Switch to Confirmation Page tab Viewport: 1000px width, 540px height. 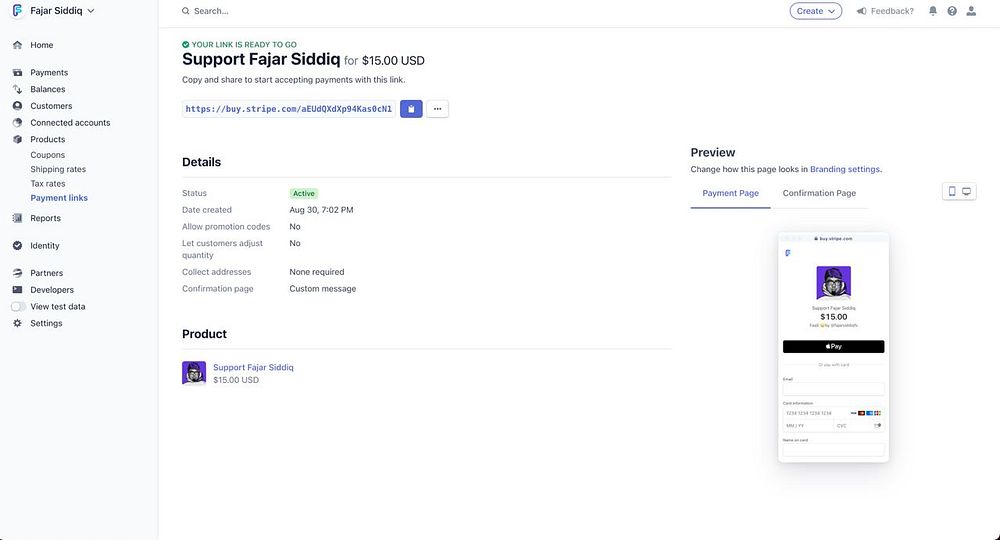tap(819, 193)
